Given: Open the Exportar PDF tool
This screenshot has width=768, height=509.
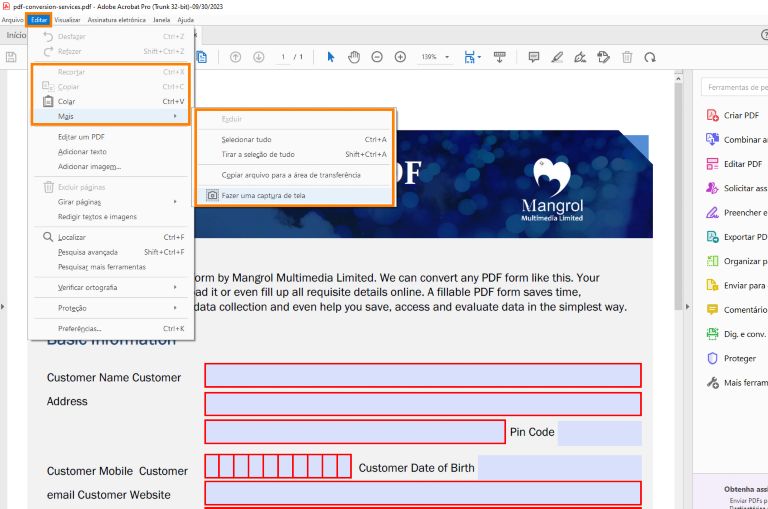Looking at the screenshot, I should [736, 237].
